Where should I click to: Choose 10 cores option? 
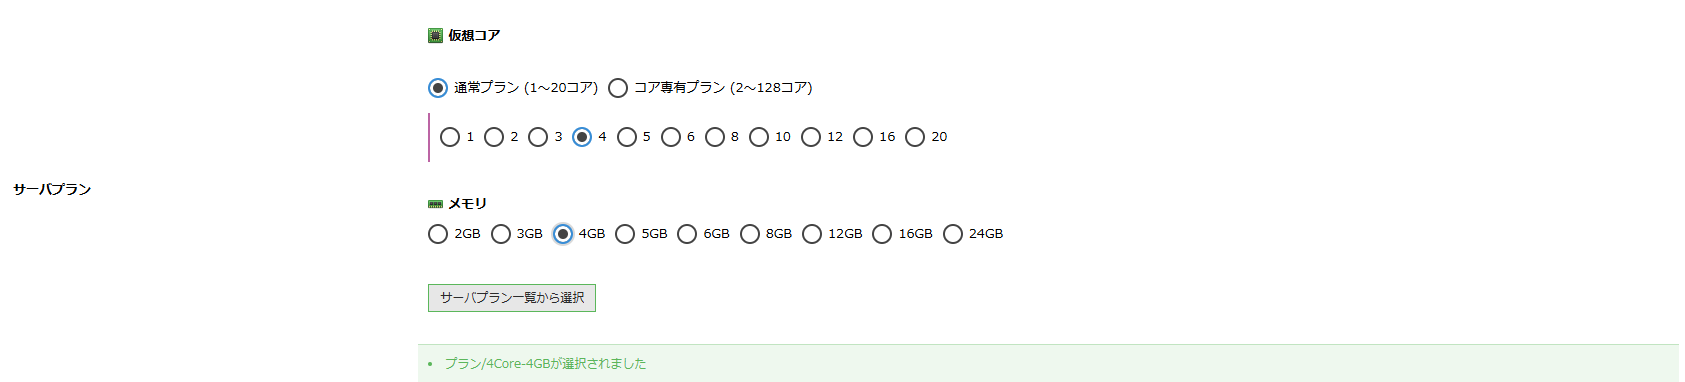[x=759, y=137]
